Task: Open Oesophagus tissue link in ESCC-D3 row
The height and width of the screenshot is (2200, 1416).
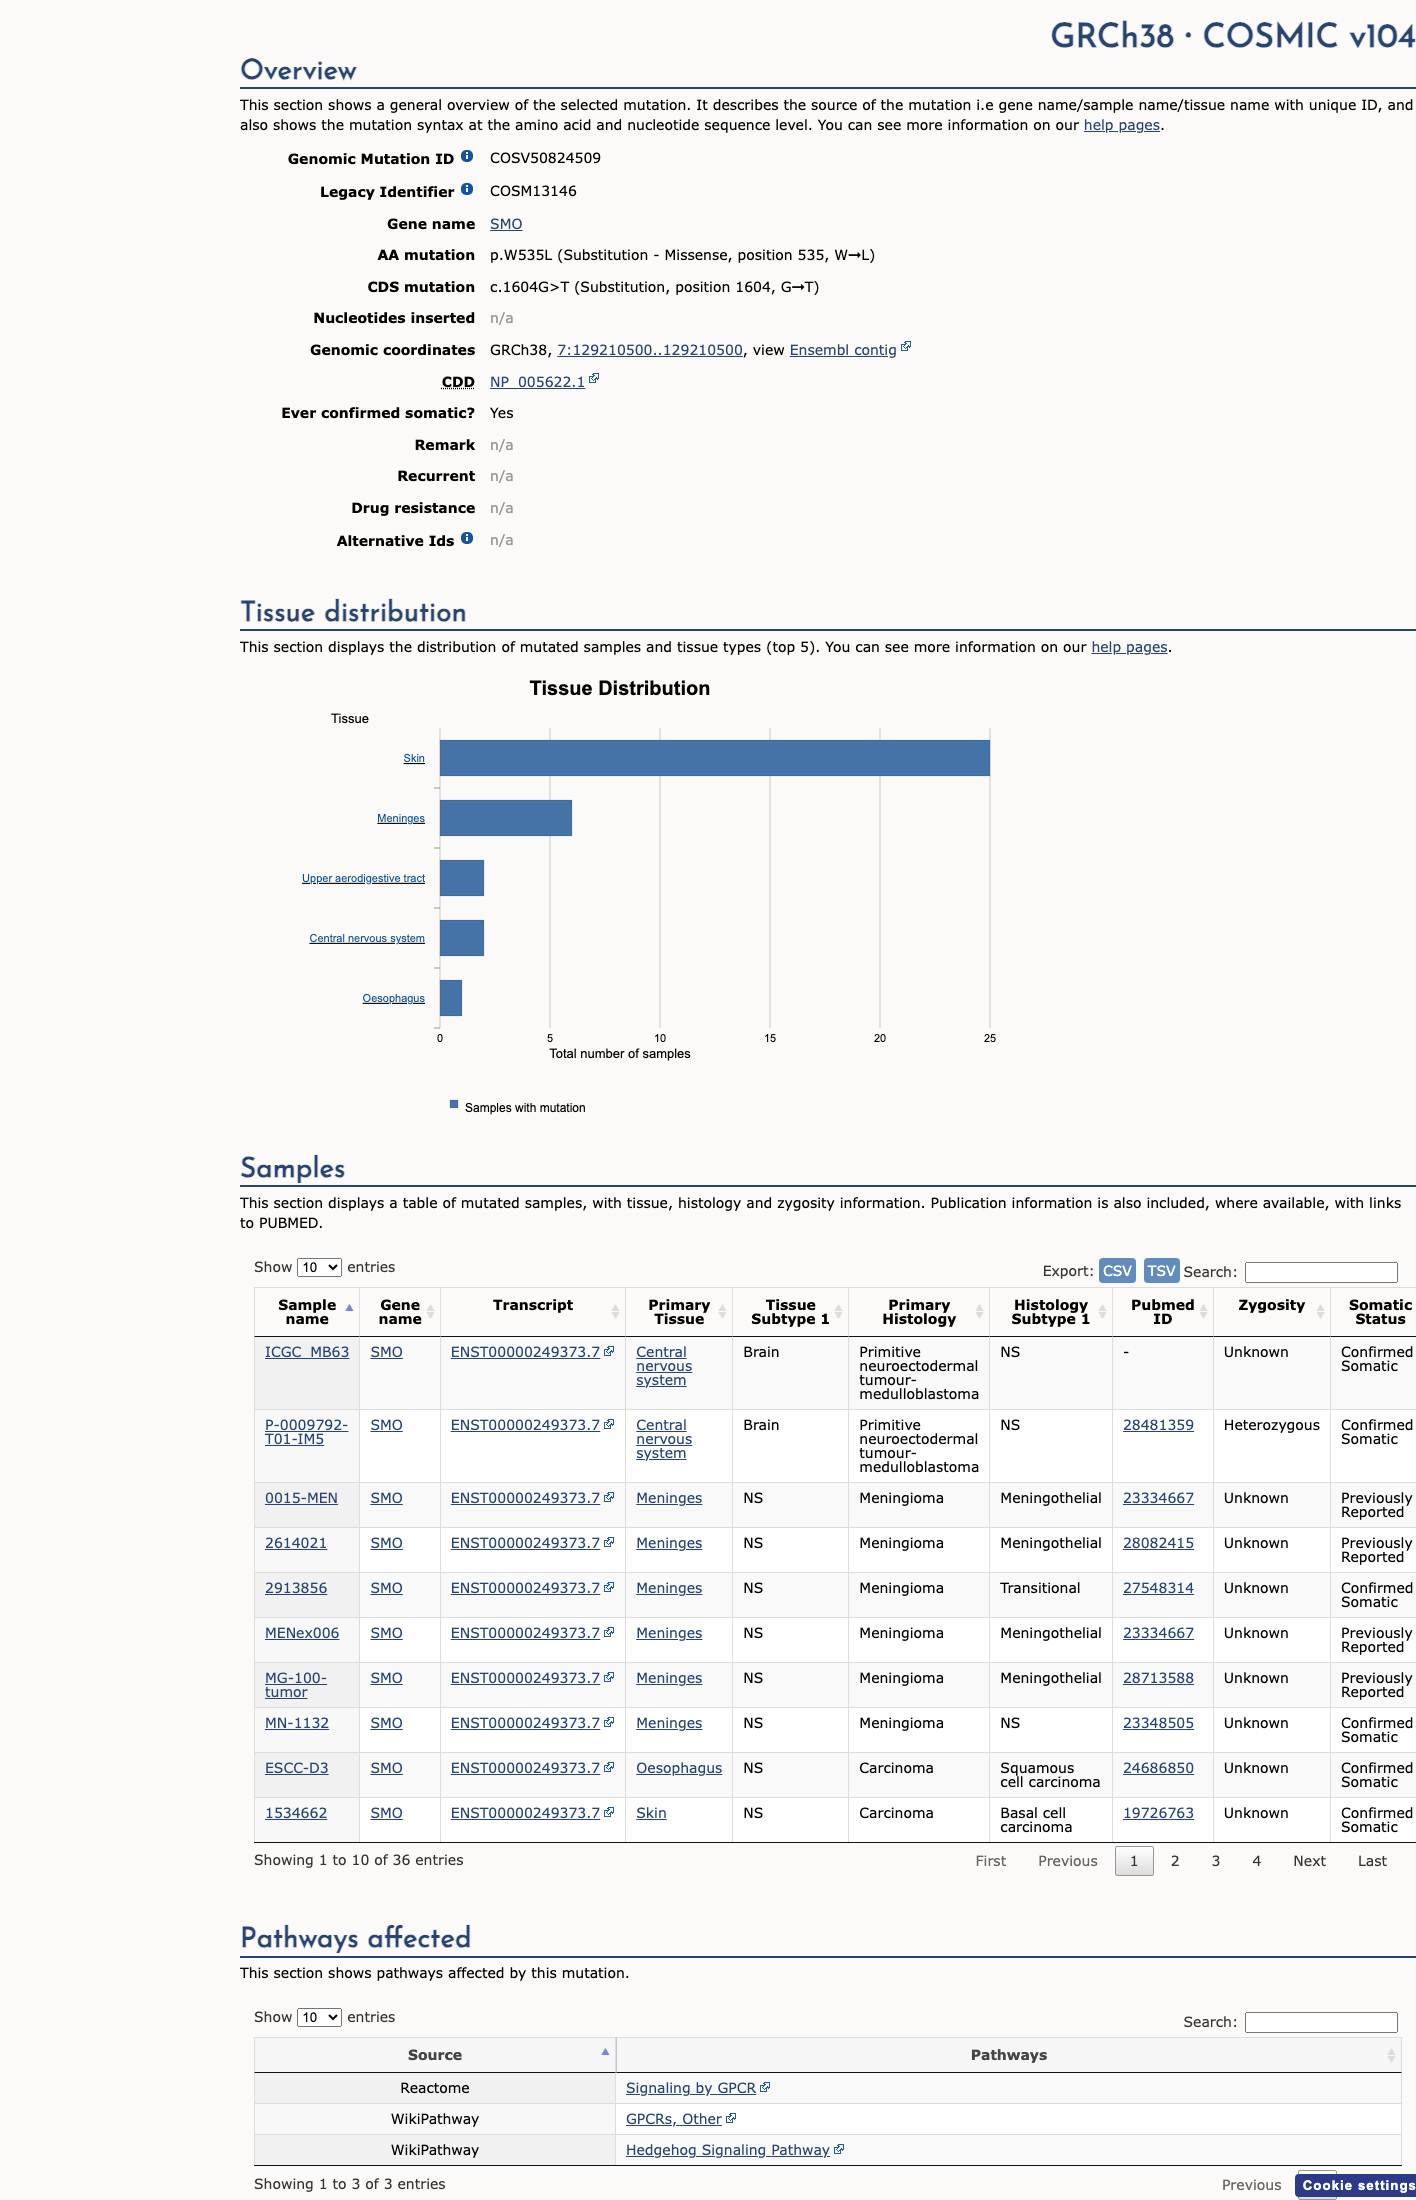Action: (x=679, y=1768)
